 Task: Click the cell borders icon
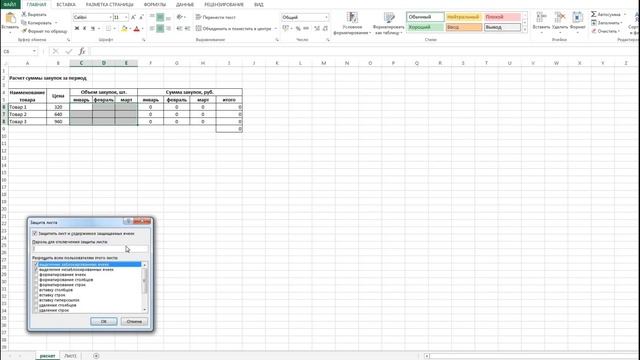point(108,28)
